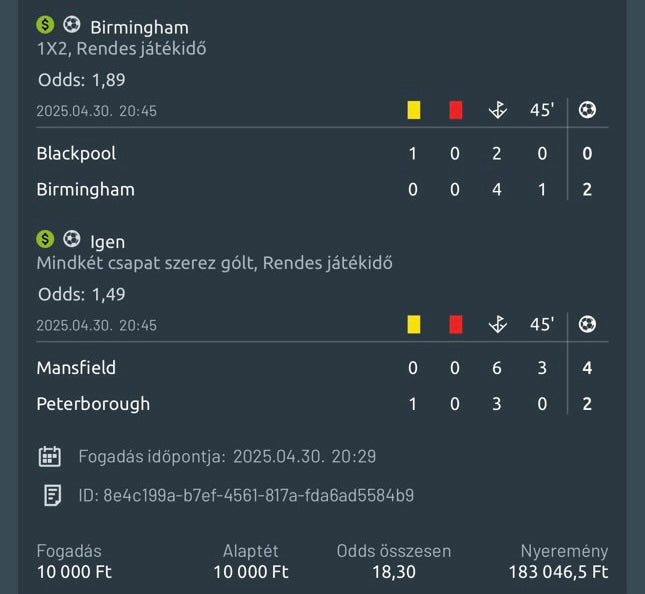Viewport: 645px width, 594px height.
Task: Select the Mansfield team row
Action: (x=76, y=368)
